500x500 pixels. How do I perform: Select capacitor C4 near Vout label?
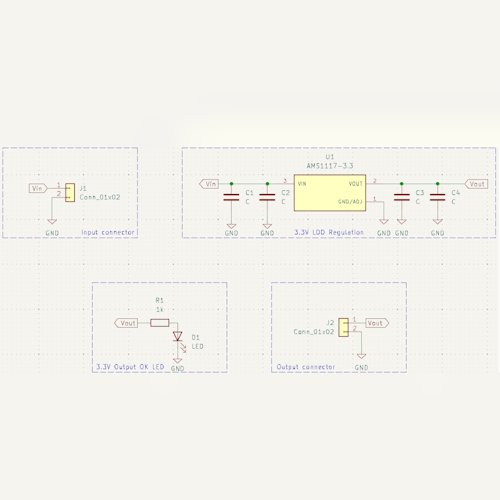point(438,197)
